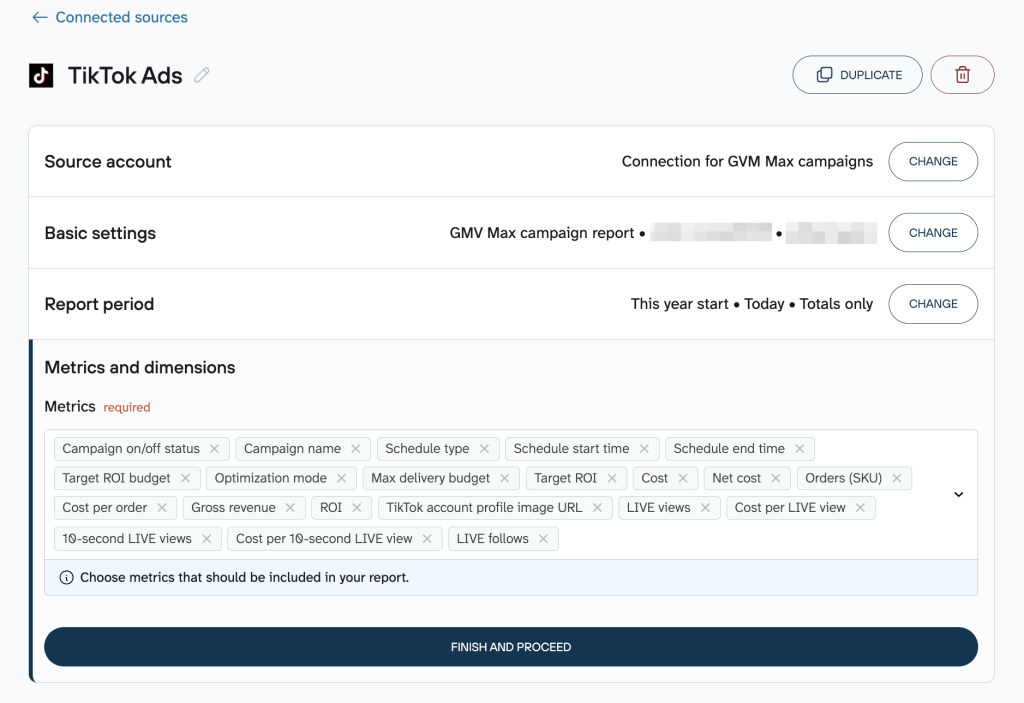Remove the Max delivery budget metric
This screenshot has width=1024, height=703.
[504, 478]
